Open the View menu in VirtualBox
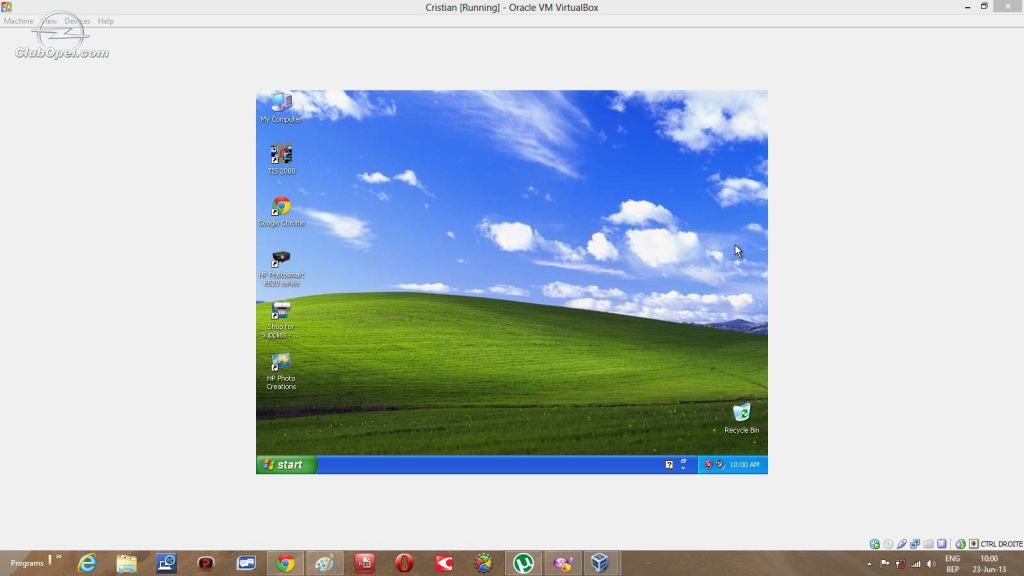Image resolution: width=1024 pixels, height=576 pixels. pos(50,21)
